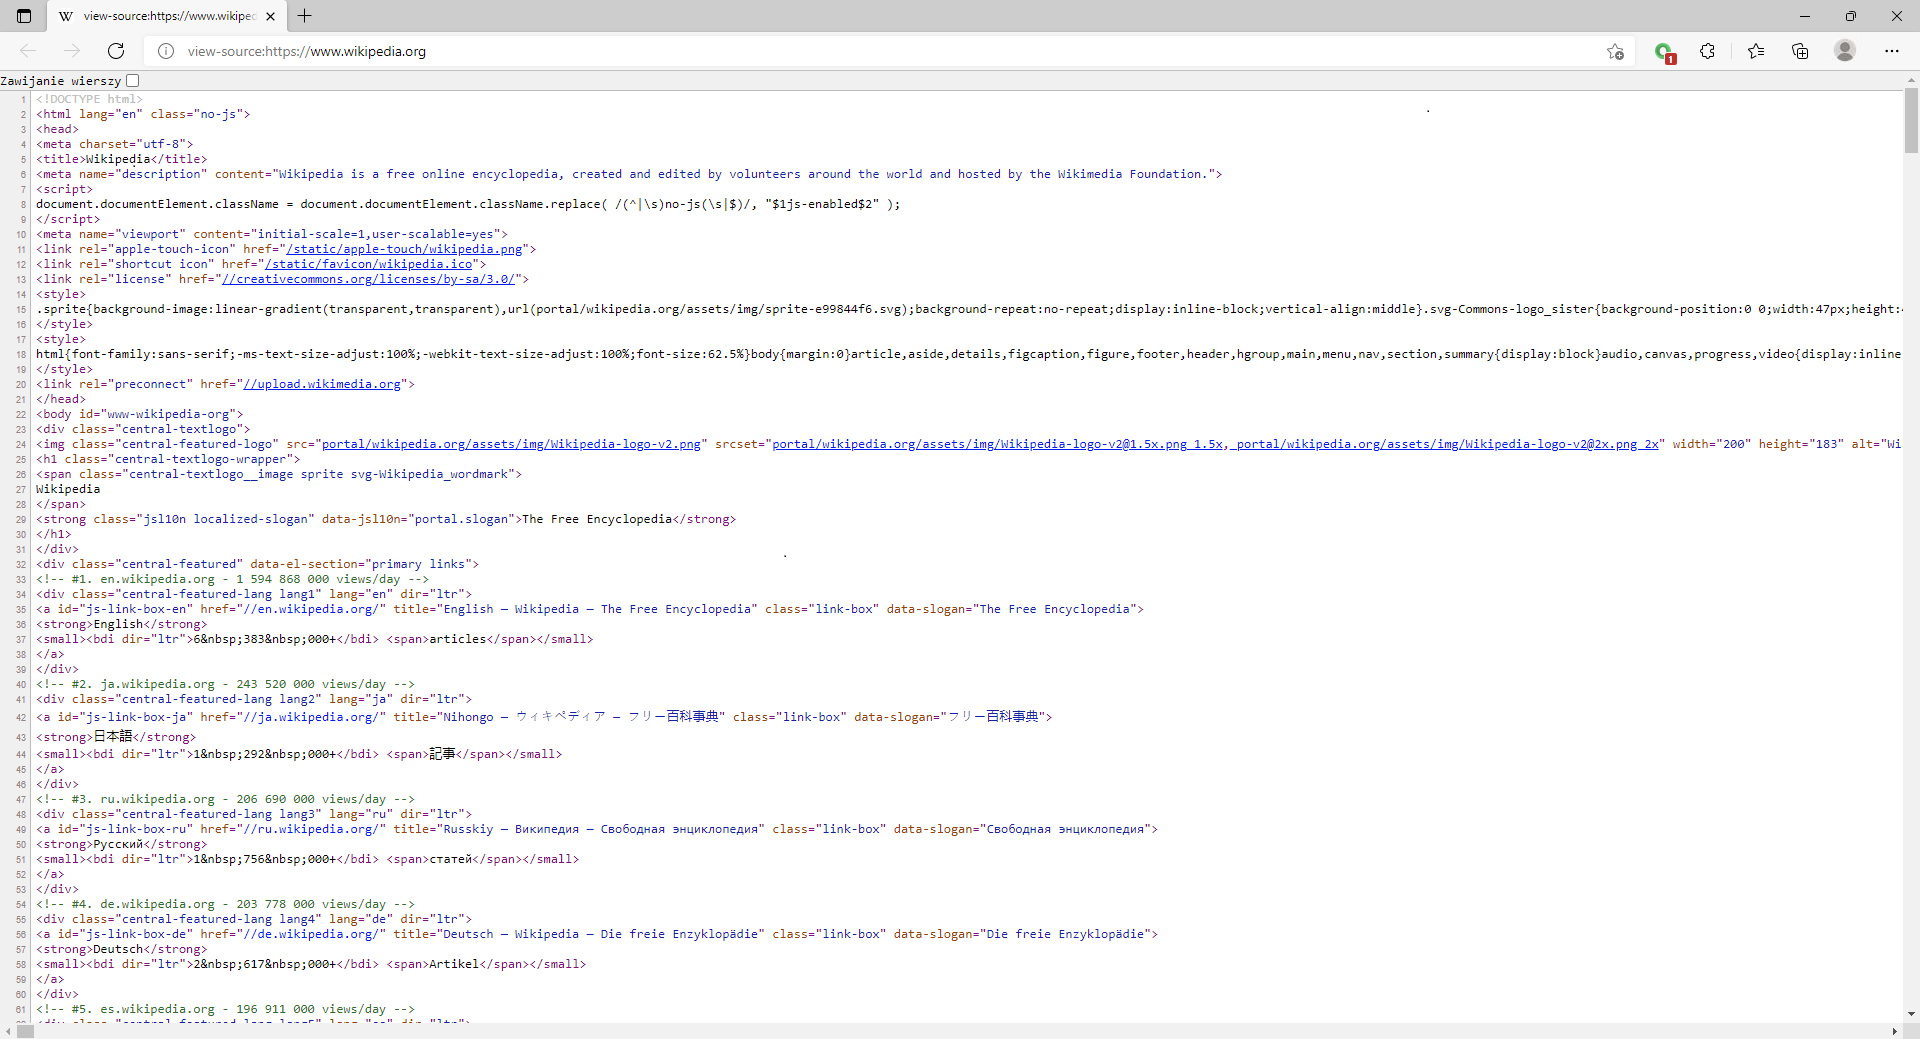
Task: Click the Forward navigation arrow
Action: pos(72,51)
